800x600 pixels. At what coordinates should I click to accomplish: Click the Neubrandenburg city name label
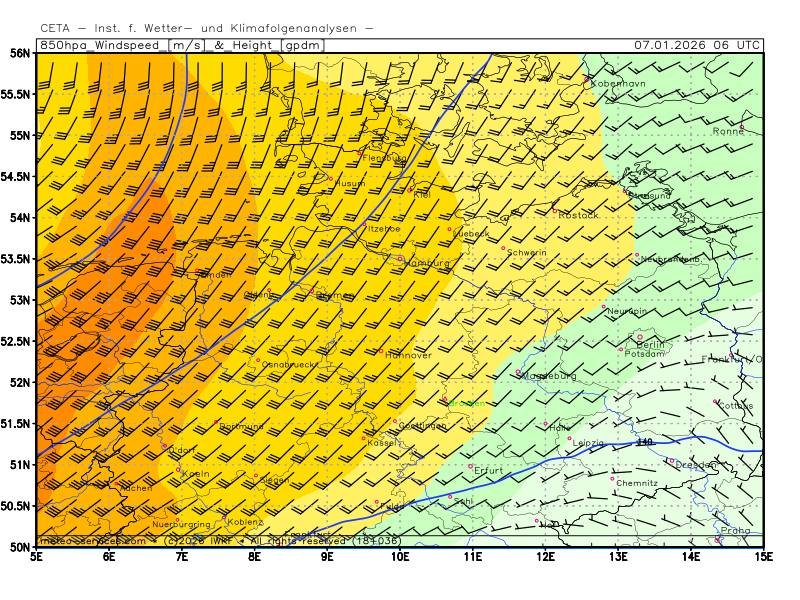coord(669,259)
